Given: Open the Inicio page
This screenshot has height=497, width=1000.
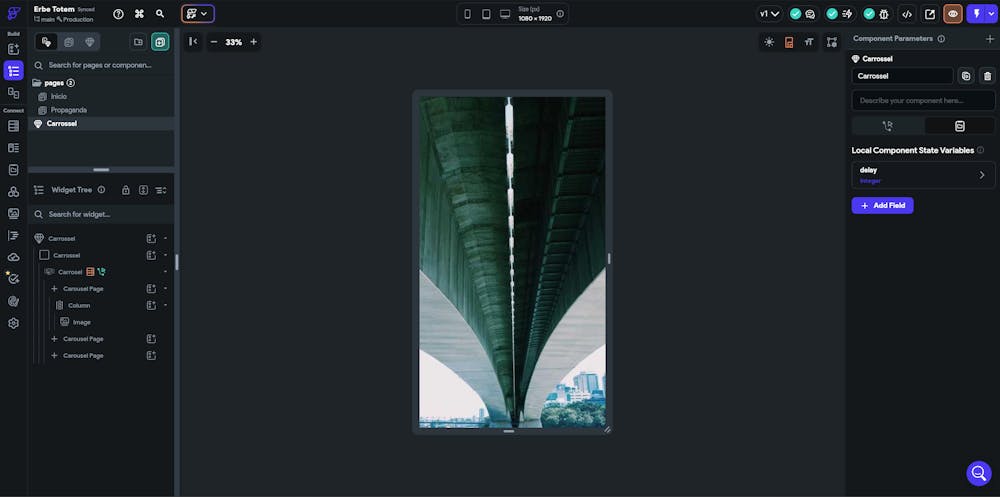Looking at the screenshot, I should (x=59, y=96).
